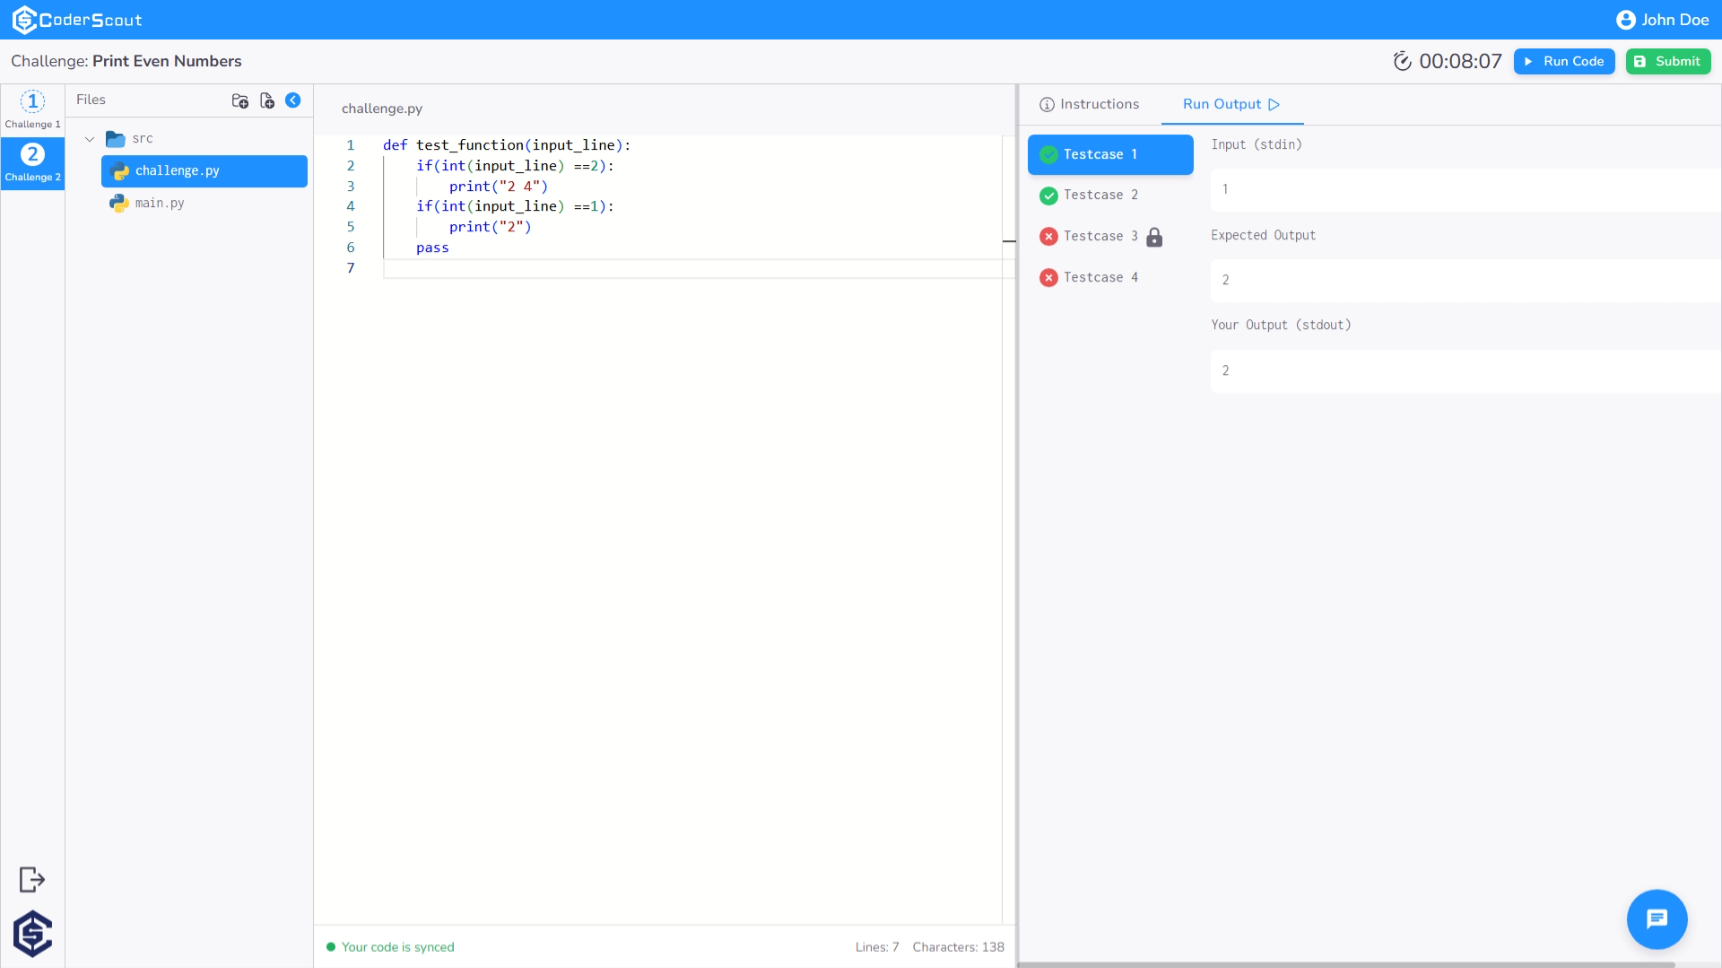Click the lock icon next to Testcase 3
The height and width of the screenshot is (968, 1722).
click(x=1155, y=237)
